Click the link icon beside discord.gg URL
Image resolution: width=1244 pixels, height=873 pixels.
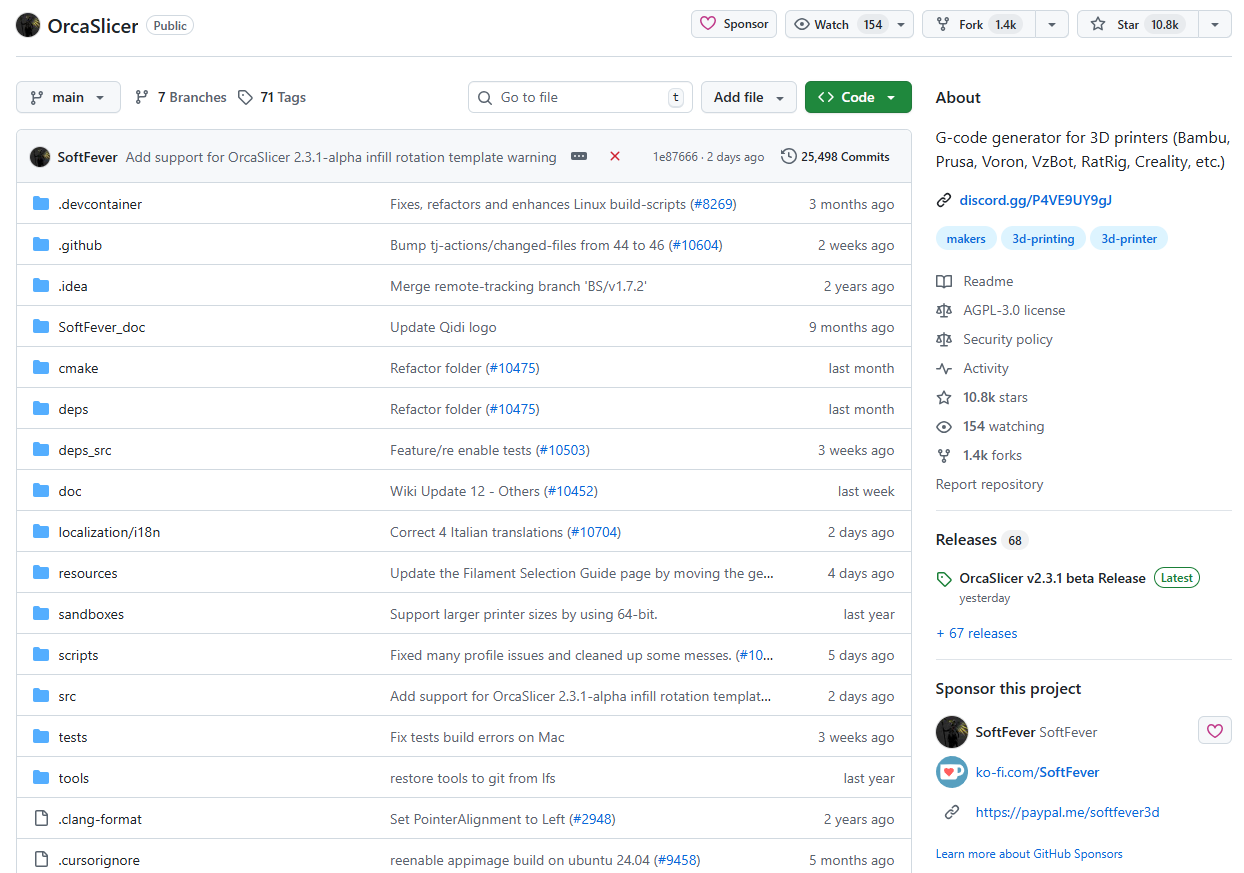(x=944, y=200)
